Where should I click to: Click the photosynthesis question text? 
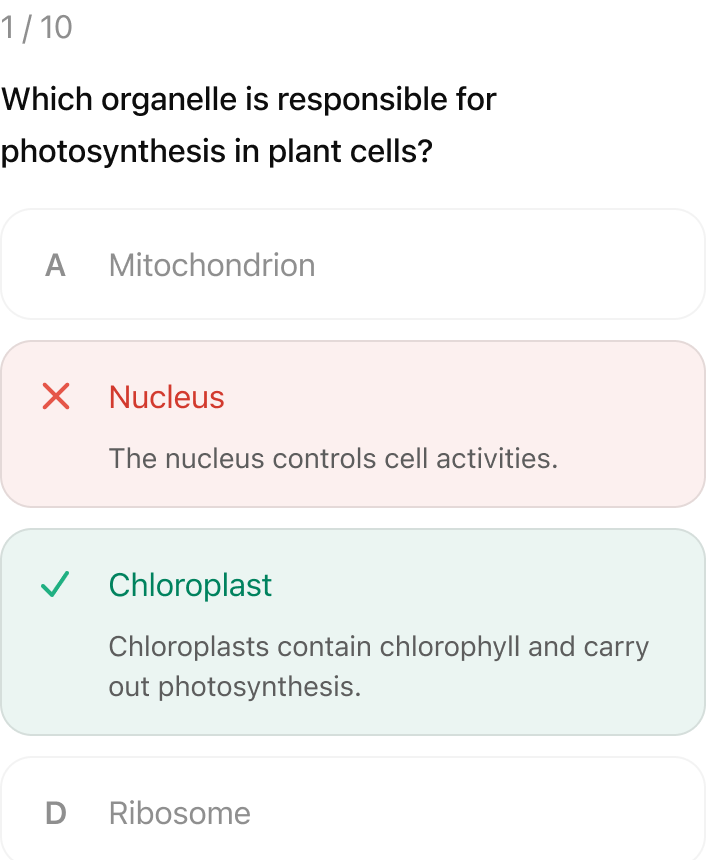point(248,124)
